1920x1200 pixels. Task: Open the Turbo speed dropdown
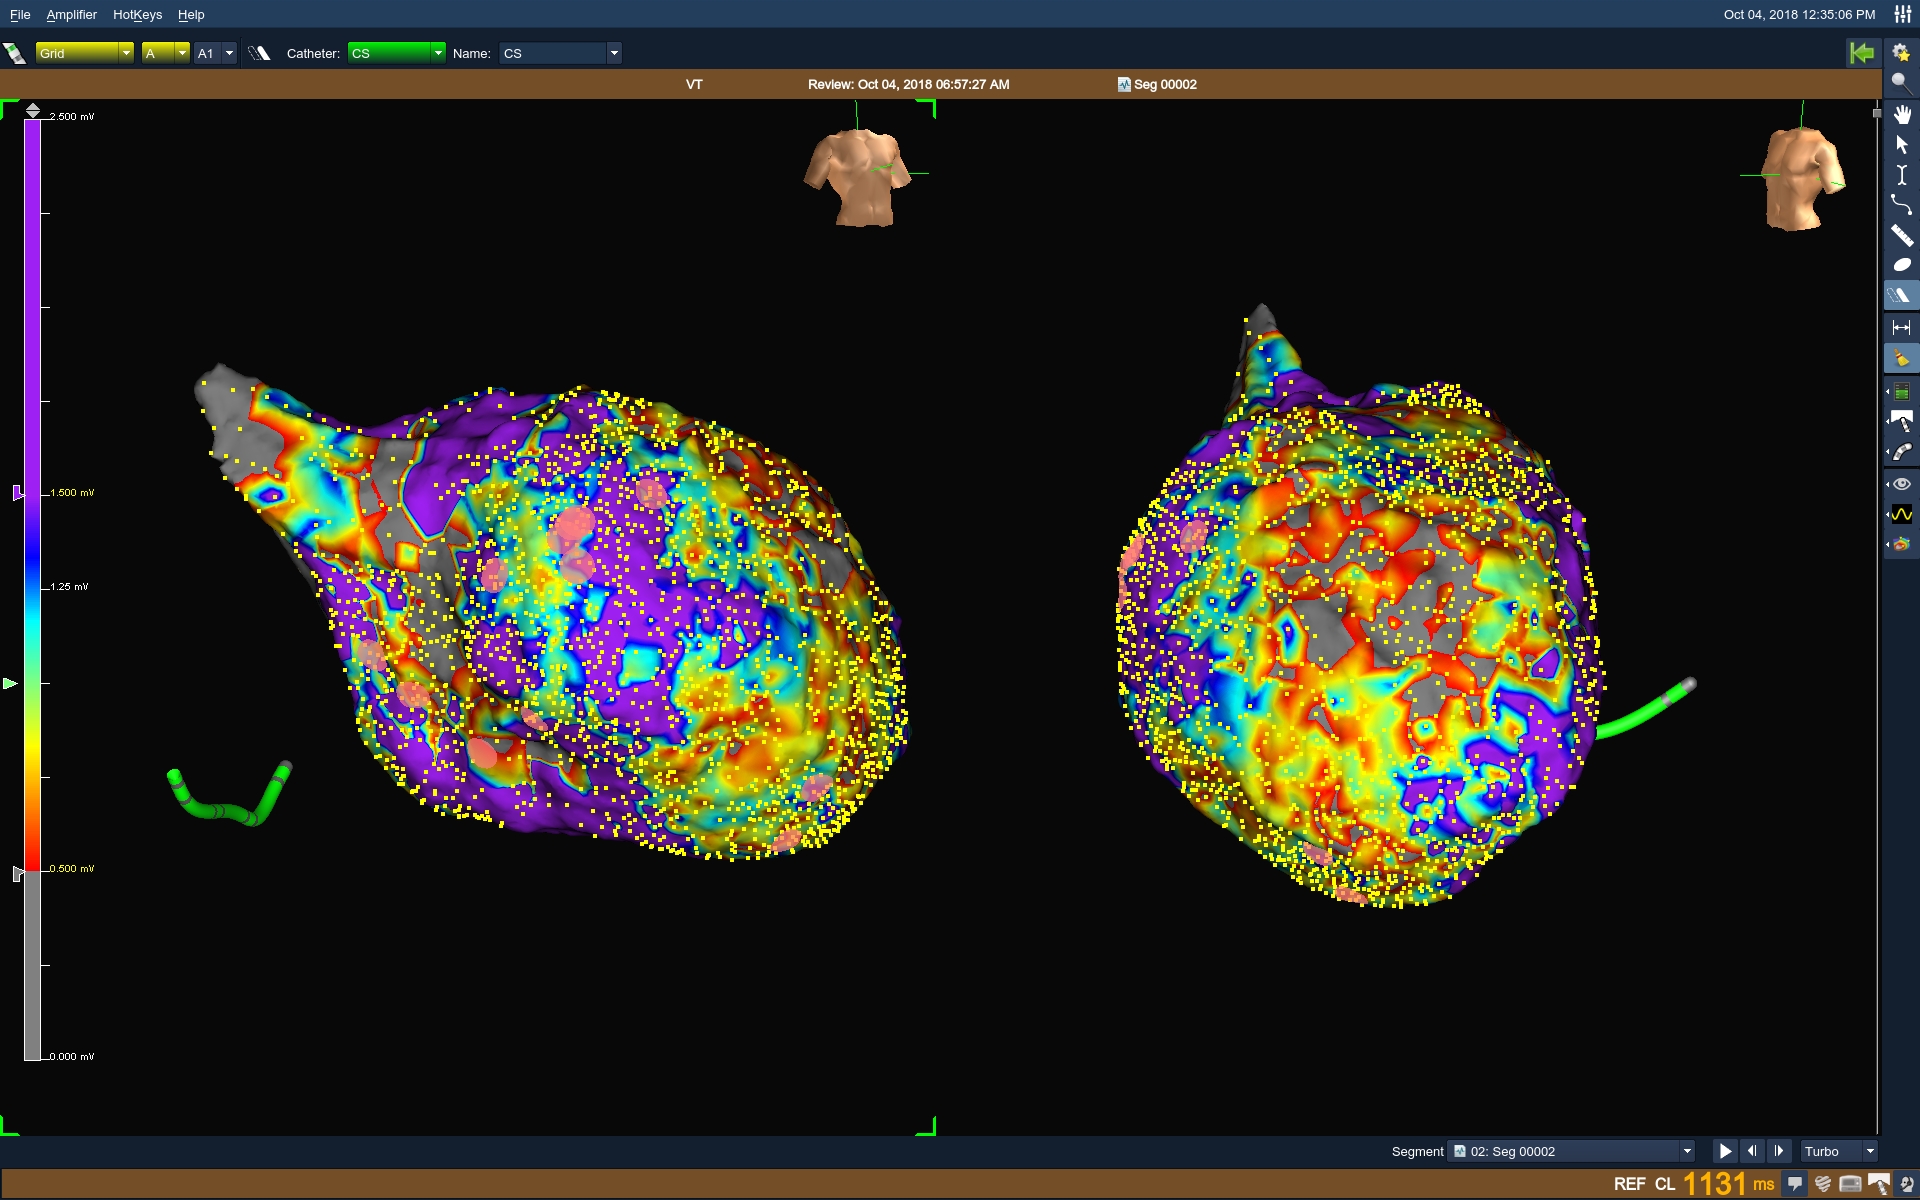1869,1151
